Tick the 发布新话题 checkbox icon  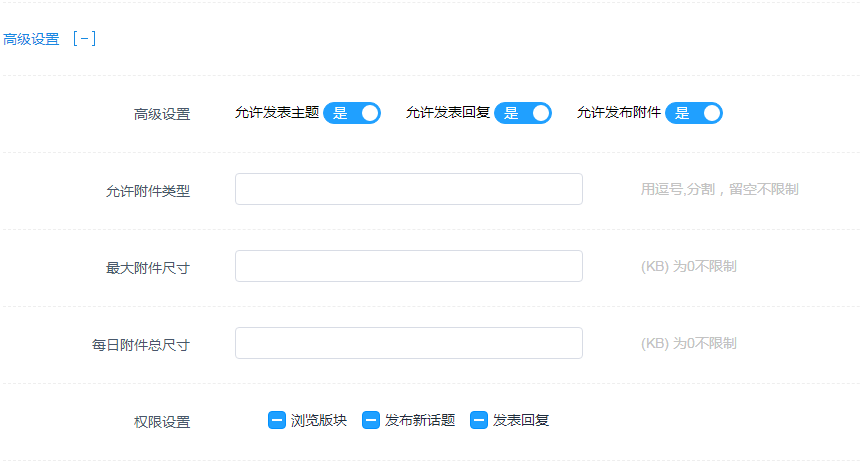[x=371, y=420]
